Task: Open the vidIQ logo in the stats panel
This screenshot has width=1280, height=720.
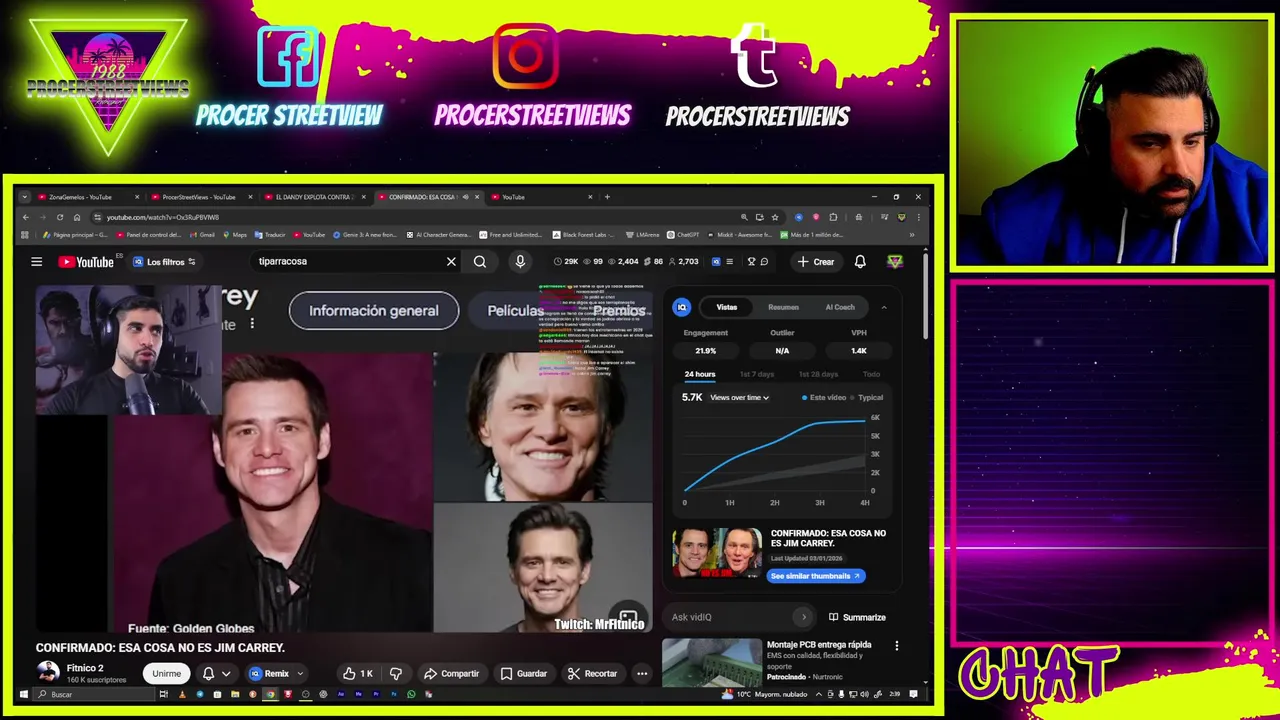Action: point(682,307)
